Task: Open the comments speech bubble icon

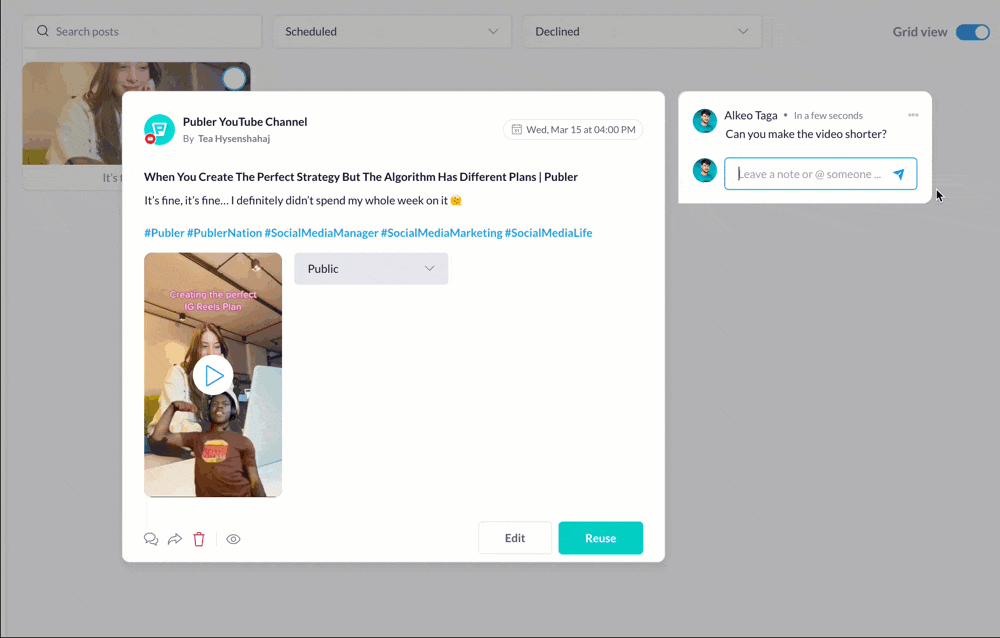Action: [x=151, y=539]
